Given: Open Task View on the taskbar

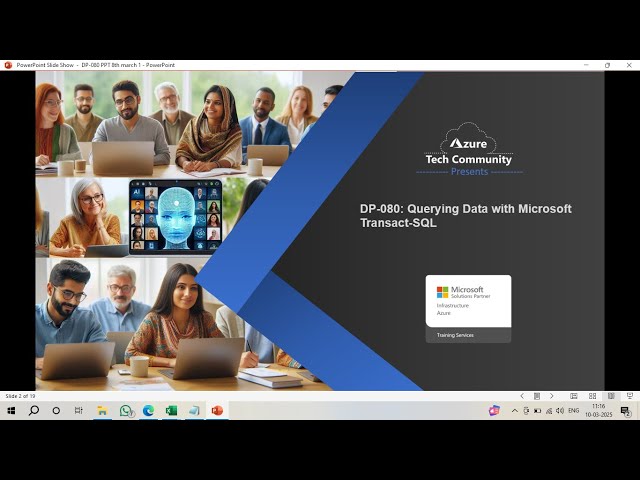Looking at the screenshot, I should [79, 411].
